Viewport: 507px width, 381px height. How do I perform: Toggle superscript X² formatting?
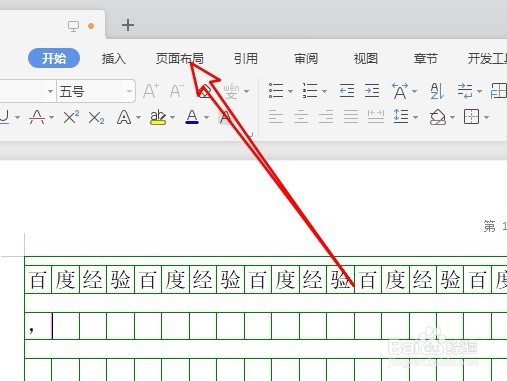click(71, 117)
